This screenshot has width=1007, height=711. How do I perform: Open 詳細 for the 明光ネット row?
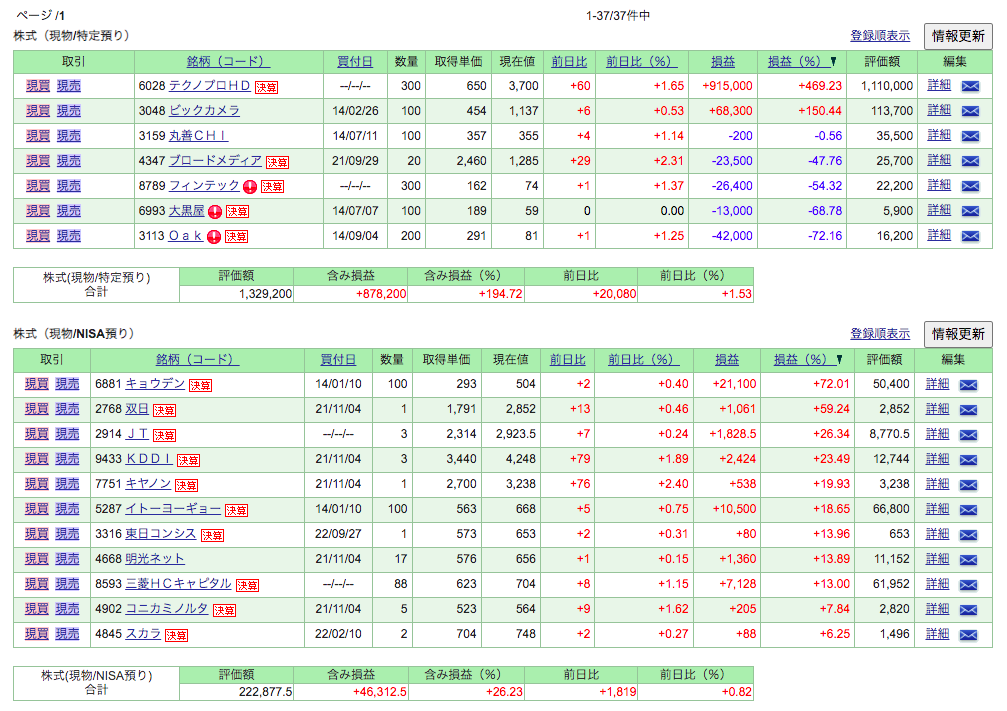pos(937,559)
